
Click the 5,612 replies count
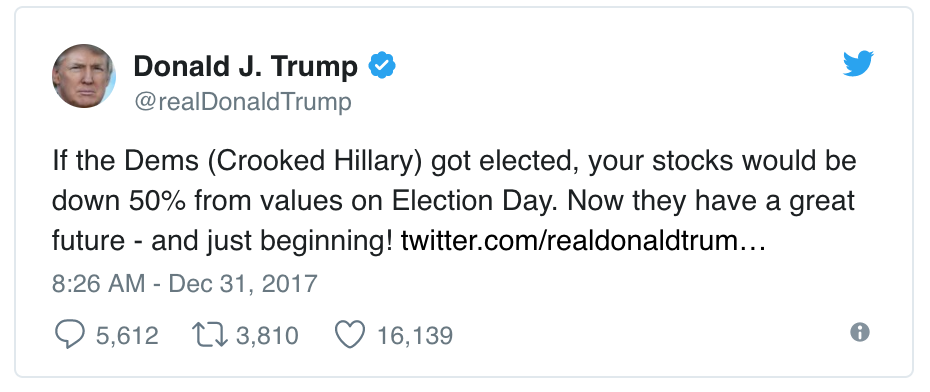(x=127, y=336)
